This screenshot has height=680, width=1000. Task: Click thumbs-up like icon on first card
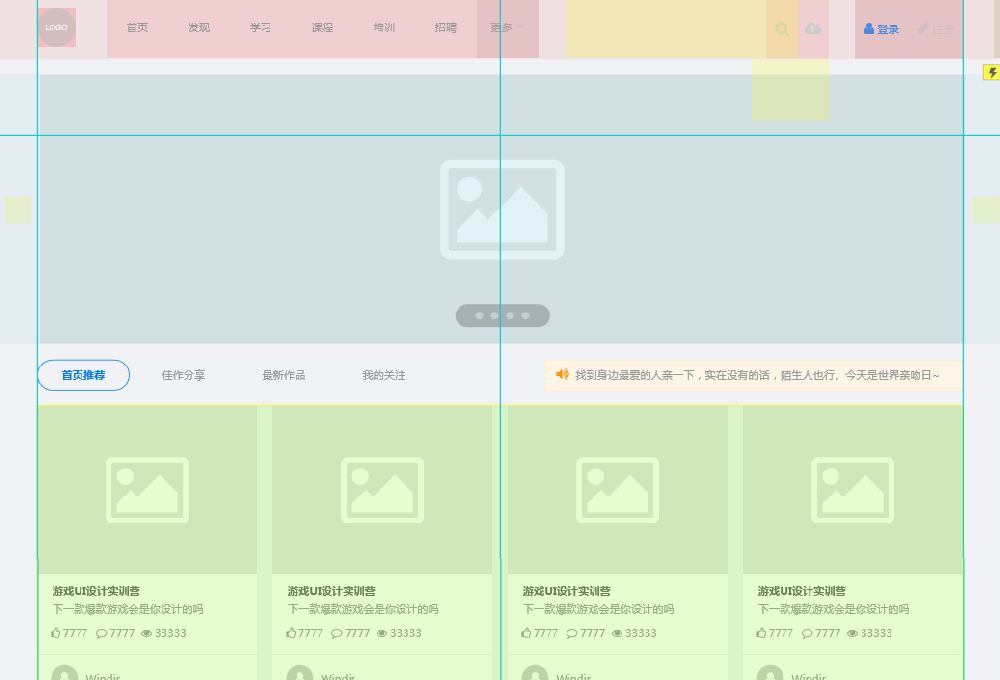(56, 633)
